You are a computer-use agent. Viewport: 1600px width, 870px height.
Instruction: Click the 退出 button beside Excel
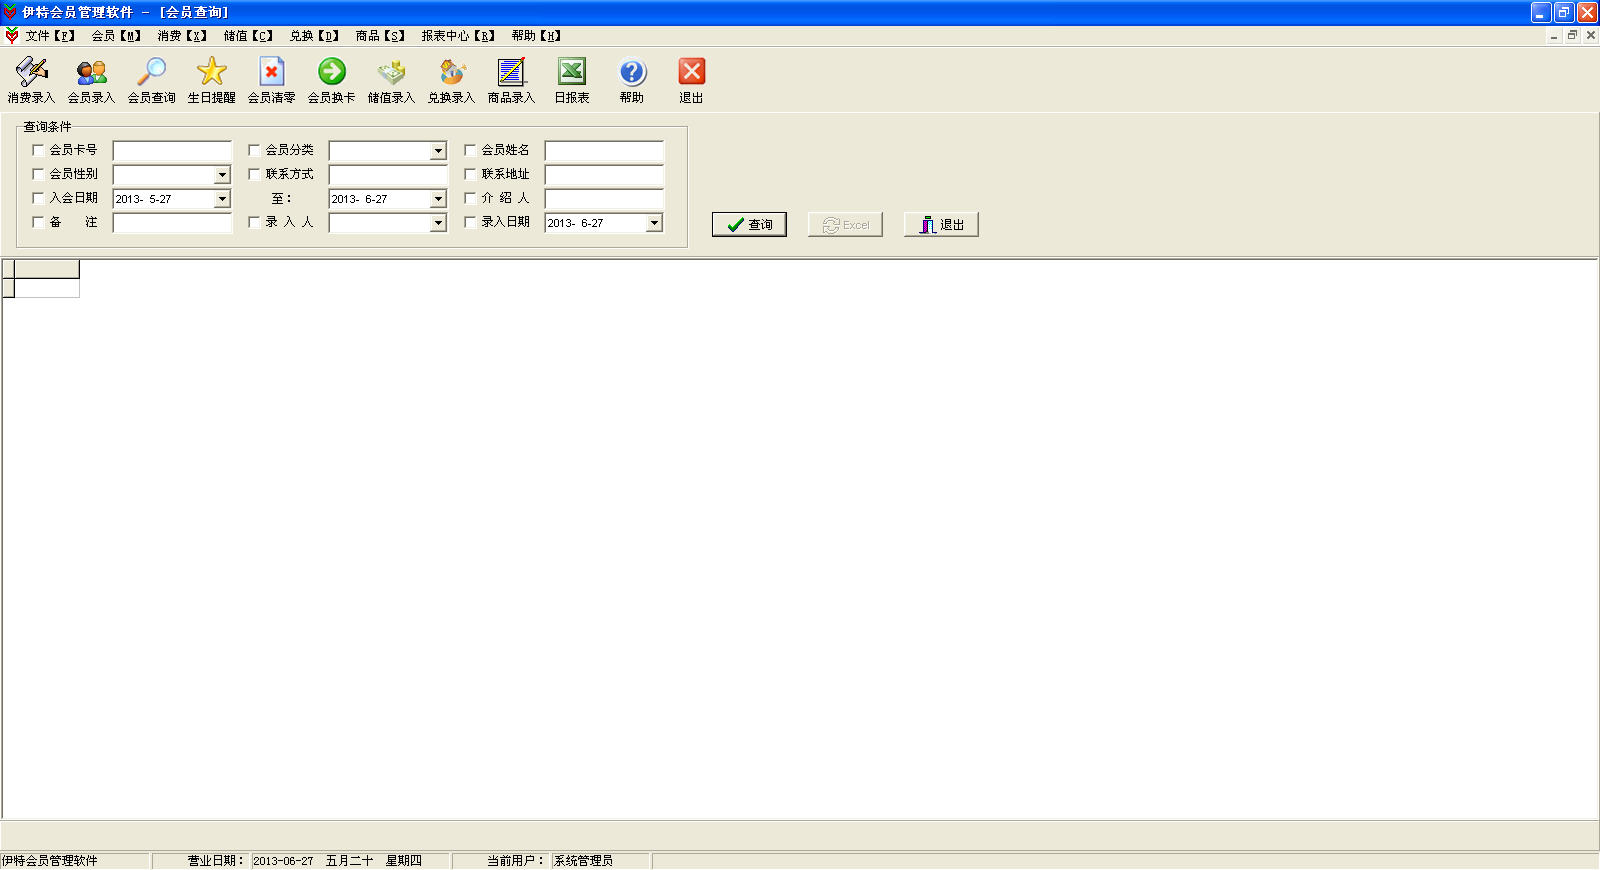[941, 224]
